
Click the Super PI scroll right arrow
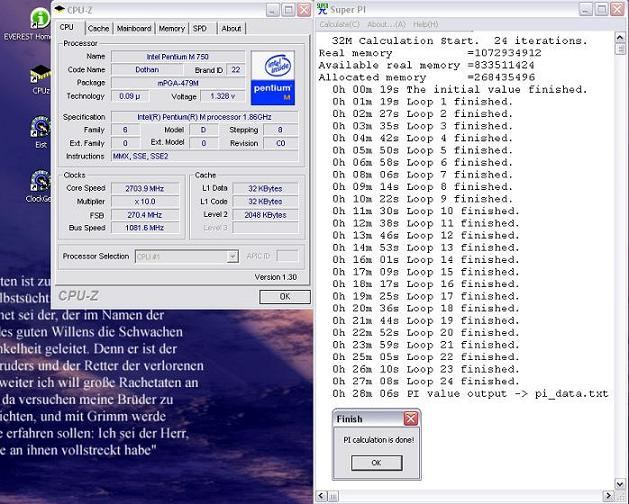tap(609, 496)
